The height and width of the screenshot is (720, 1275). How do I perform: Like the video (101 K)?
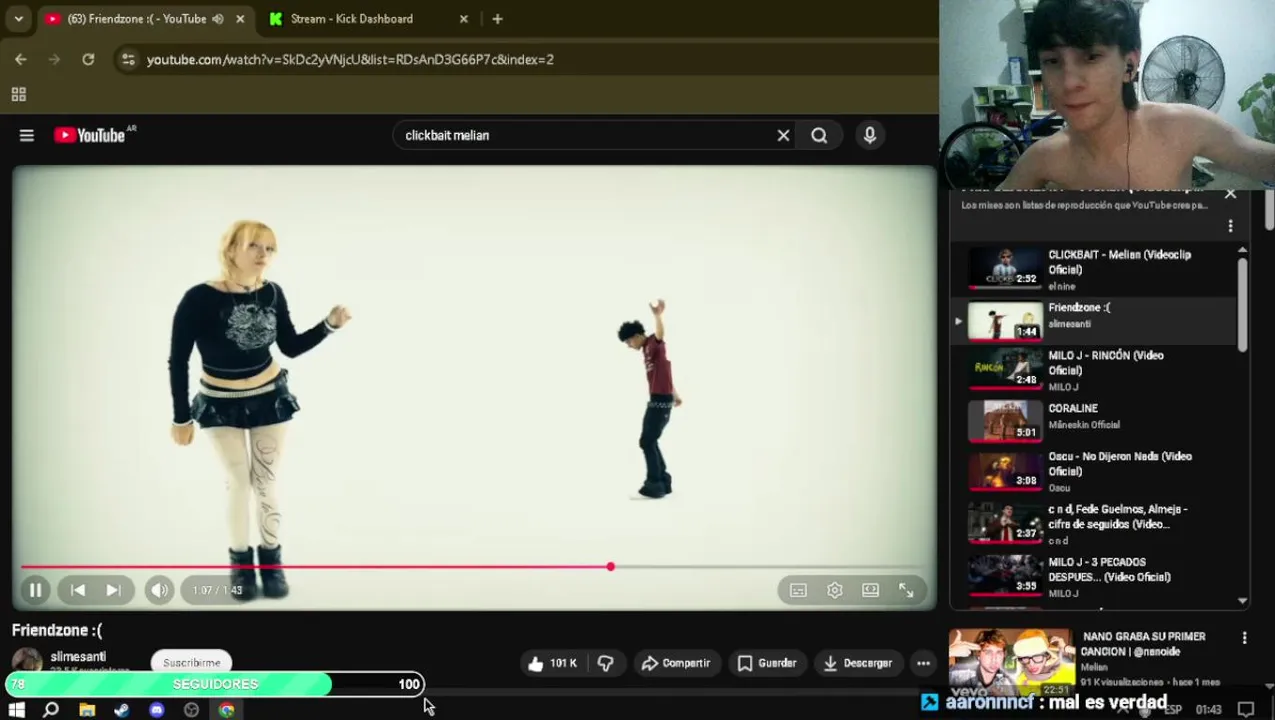(x=553, y=663)
